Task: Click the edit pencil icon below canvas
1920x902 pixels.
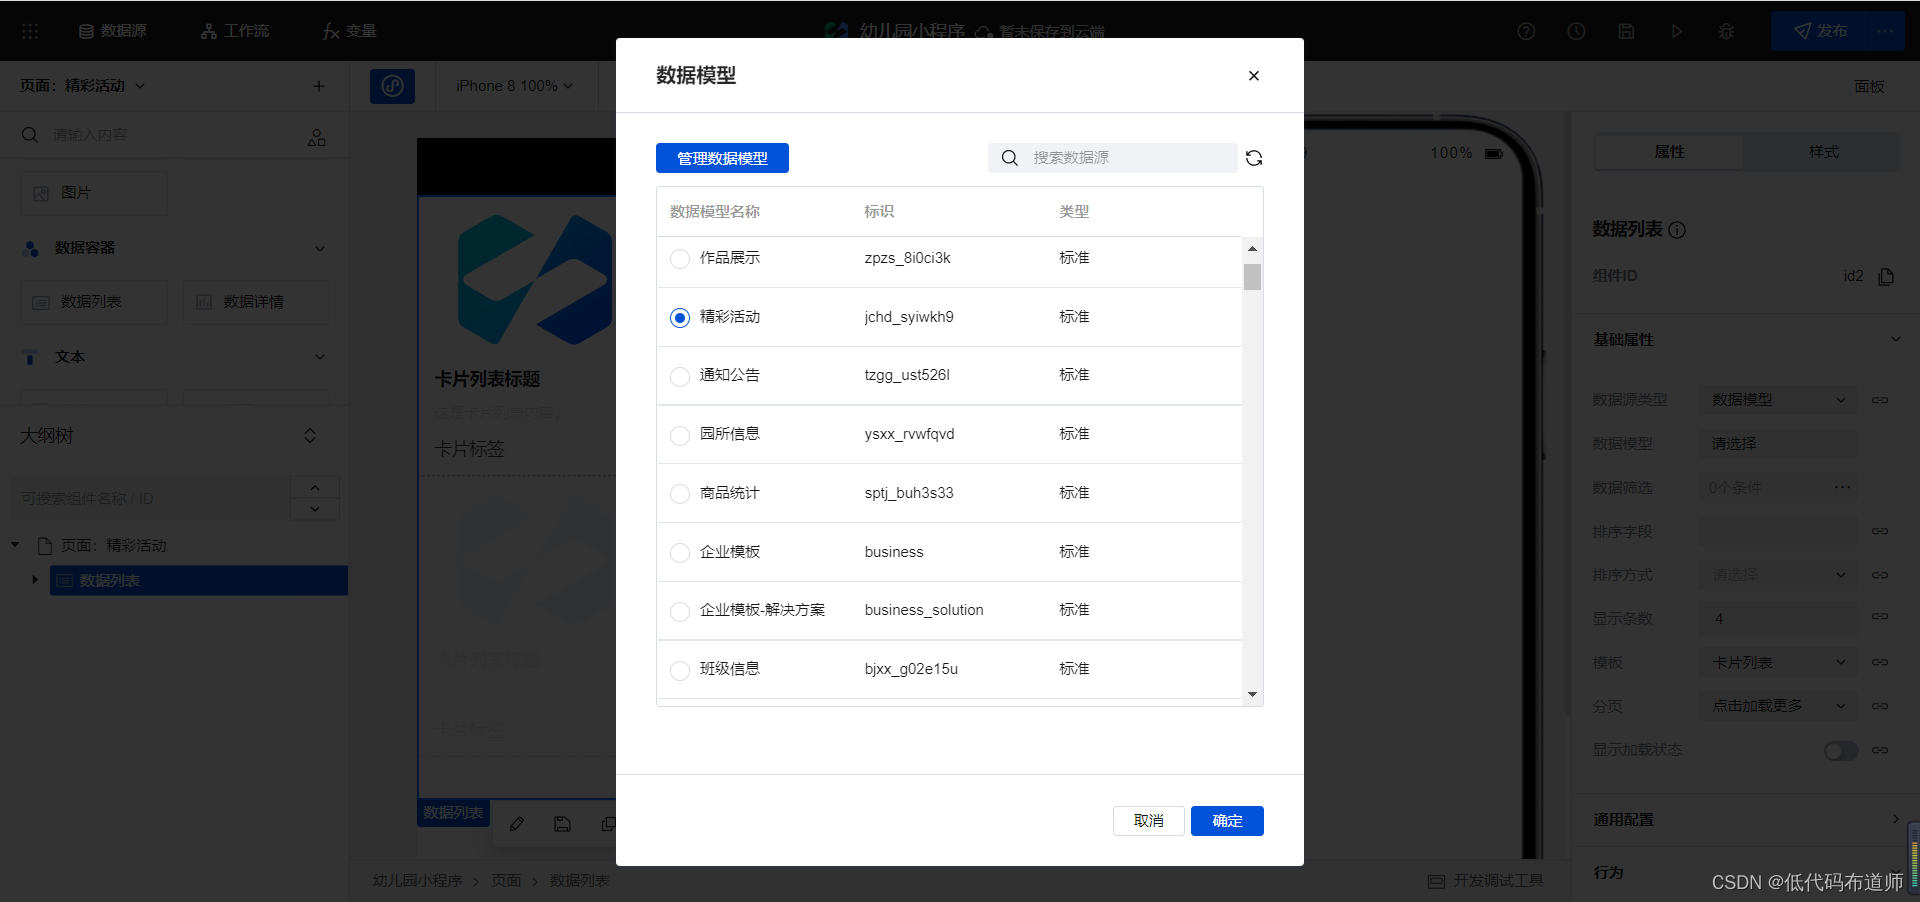Action: pyautogui.click(x=517, y=824)
